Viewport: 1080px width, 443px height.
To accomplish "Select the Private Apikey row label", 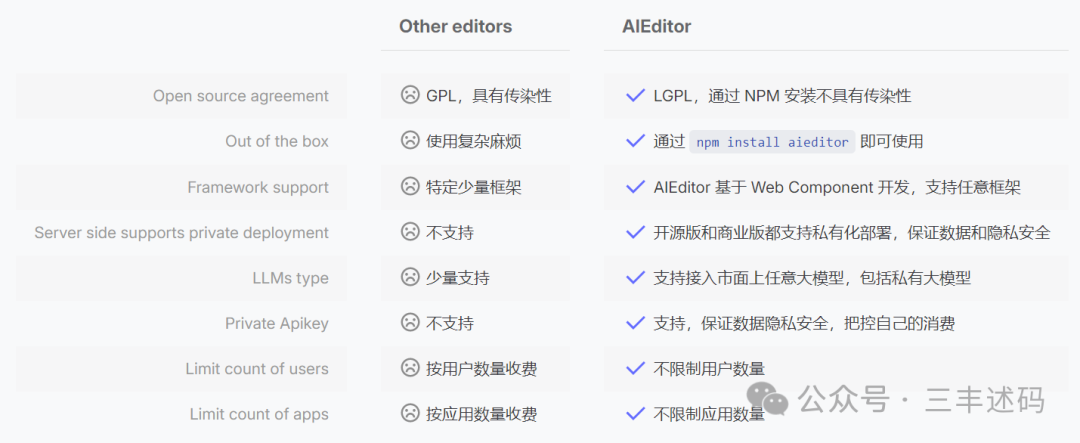I will point(277,323).
